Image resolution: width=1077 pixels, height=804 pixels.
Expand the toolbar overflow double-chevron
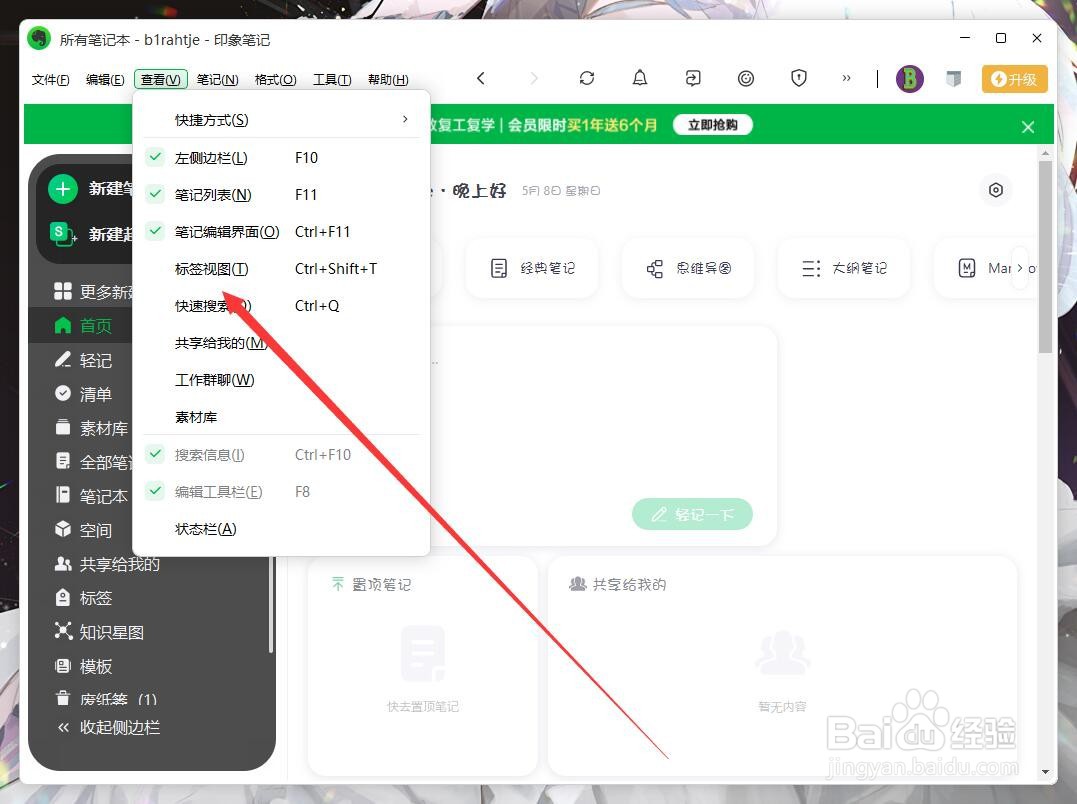coord(846,78)
